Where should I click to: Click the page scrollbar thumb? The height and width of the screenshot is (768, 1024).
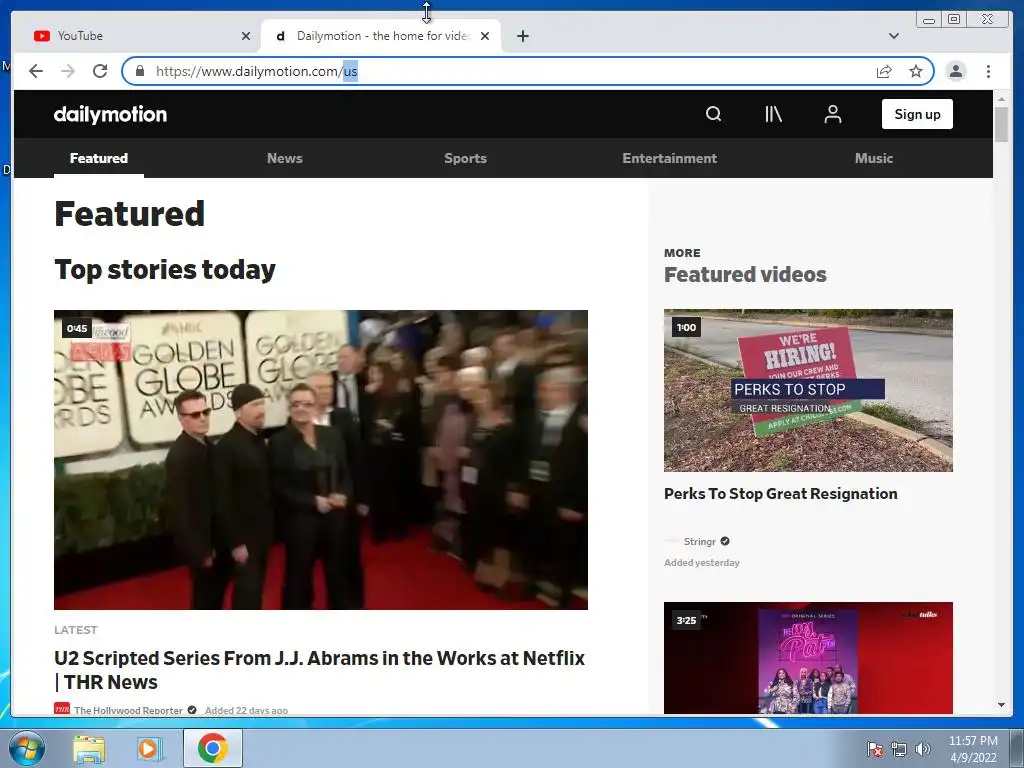[x=1001, y=124]
